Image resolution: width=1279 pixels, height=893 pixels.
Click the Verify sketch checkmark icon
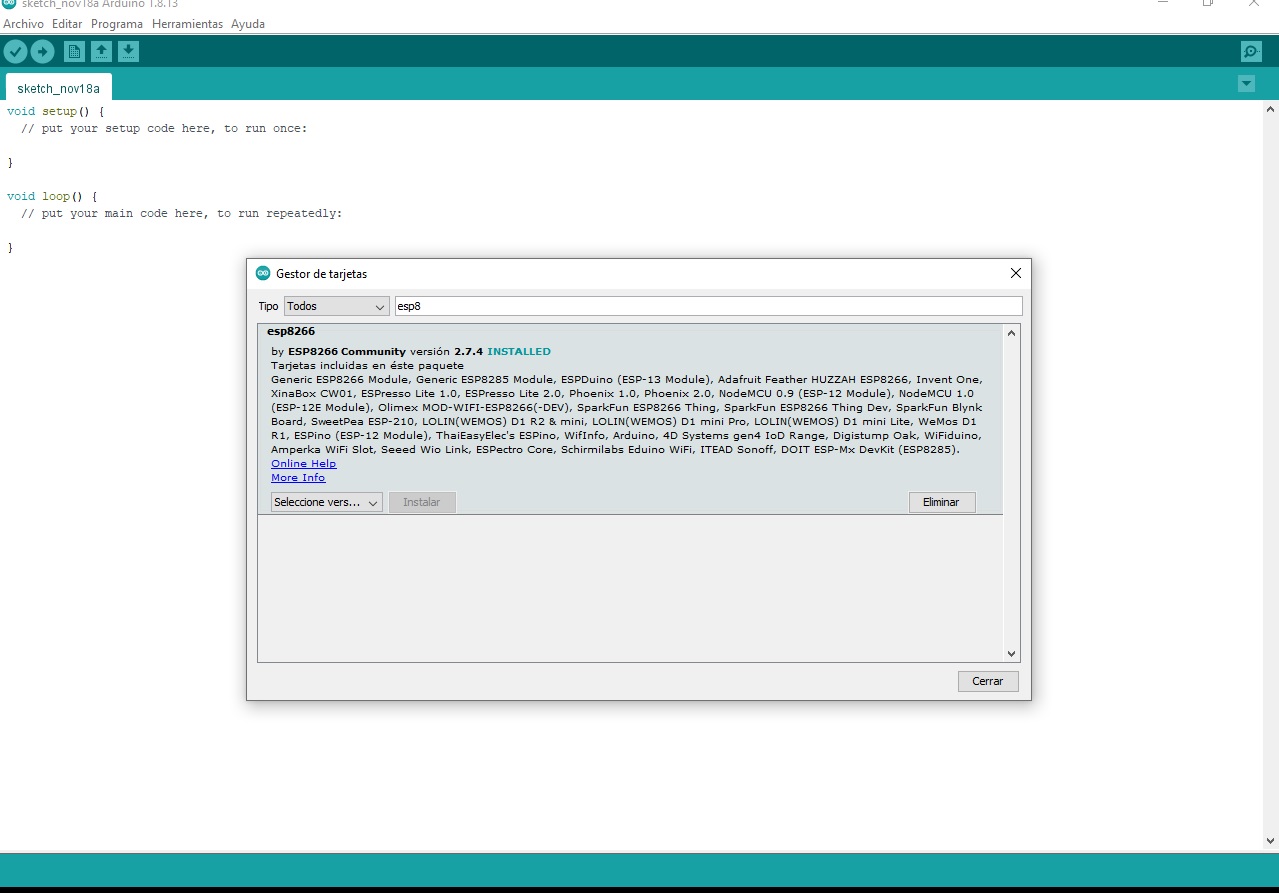click(15, 51)
